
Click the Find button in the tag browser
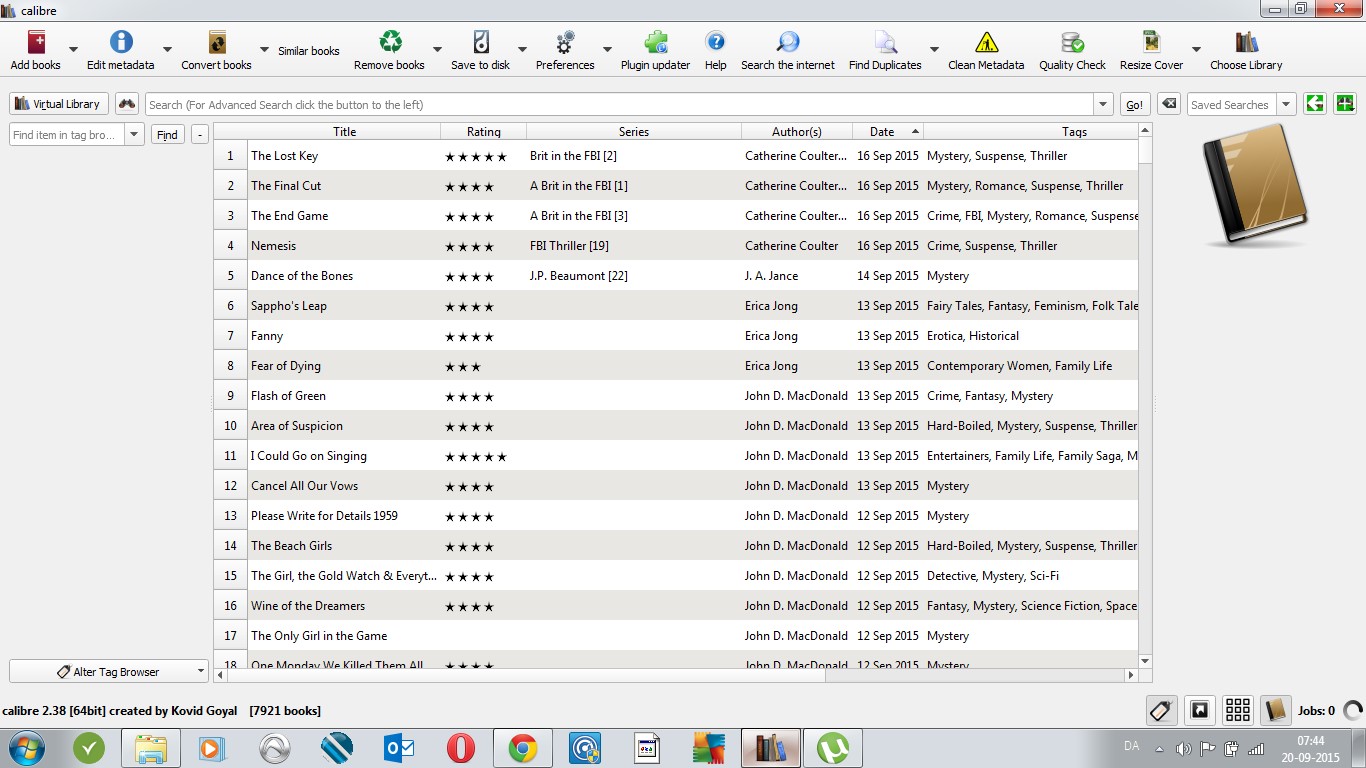pos(168,134)
